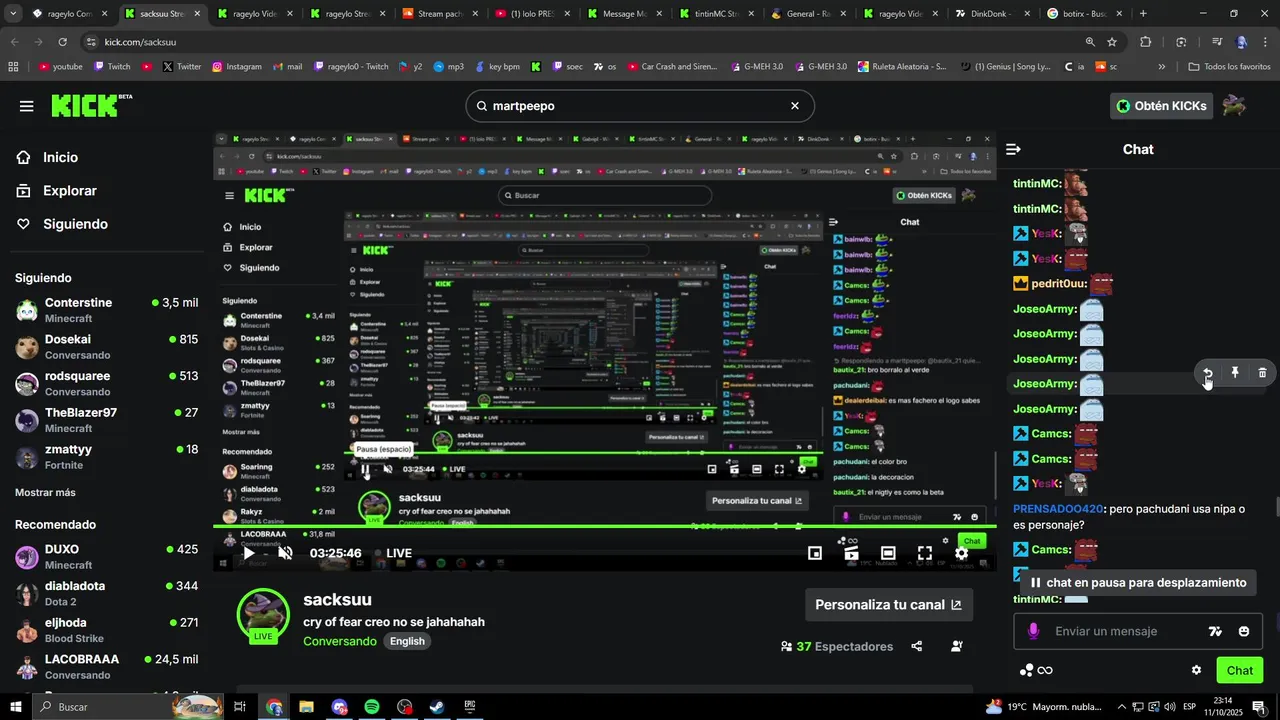1280x720 pixels.
Task: Share the stream with share icon
Action: coord(917,646)
